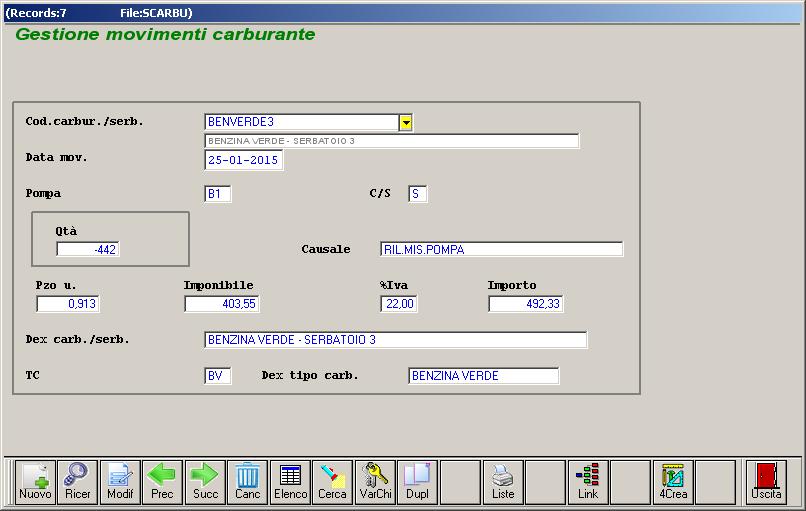This screenshot has width=806, height=511.
Task: Click the Records:7 title bar text
Action: [x=36, y=13]
